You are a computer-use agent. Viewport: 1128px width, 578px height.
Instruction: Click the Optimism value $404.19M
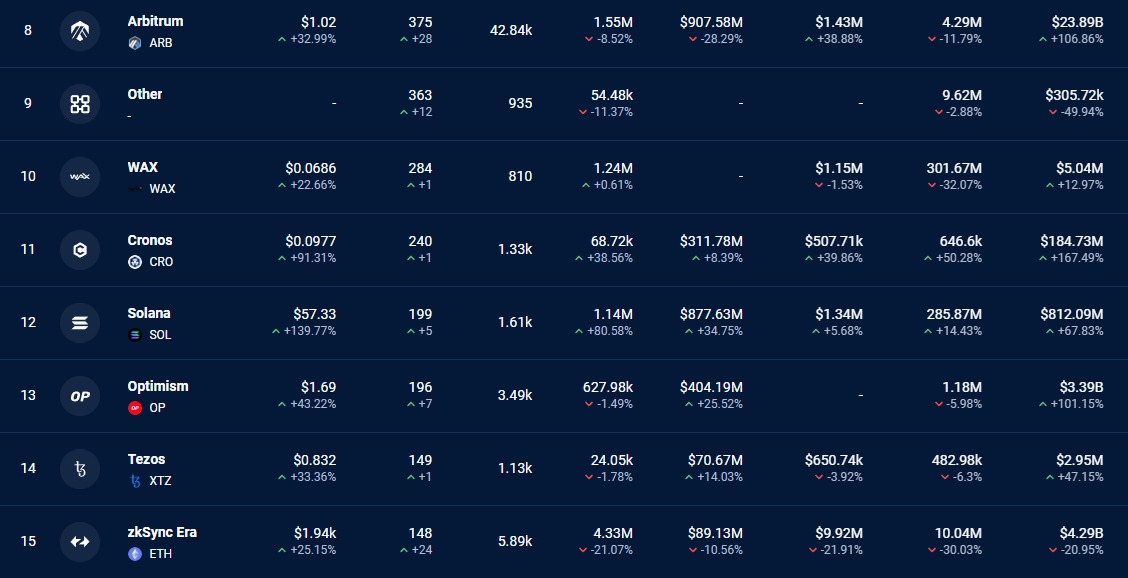coord(711,387)
